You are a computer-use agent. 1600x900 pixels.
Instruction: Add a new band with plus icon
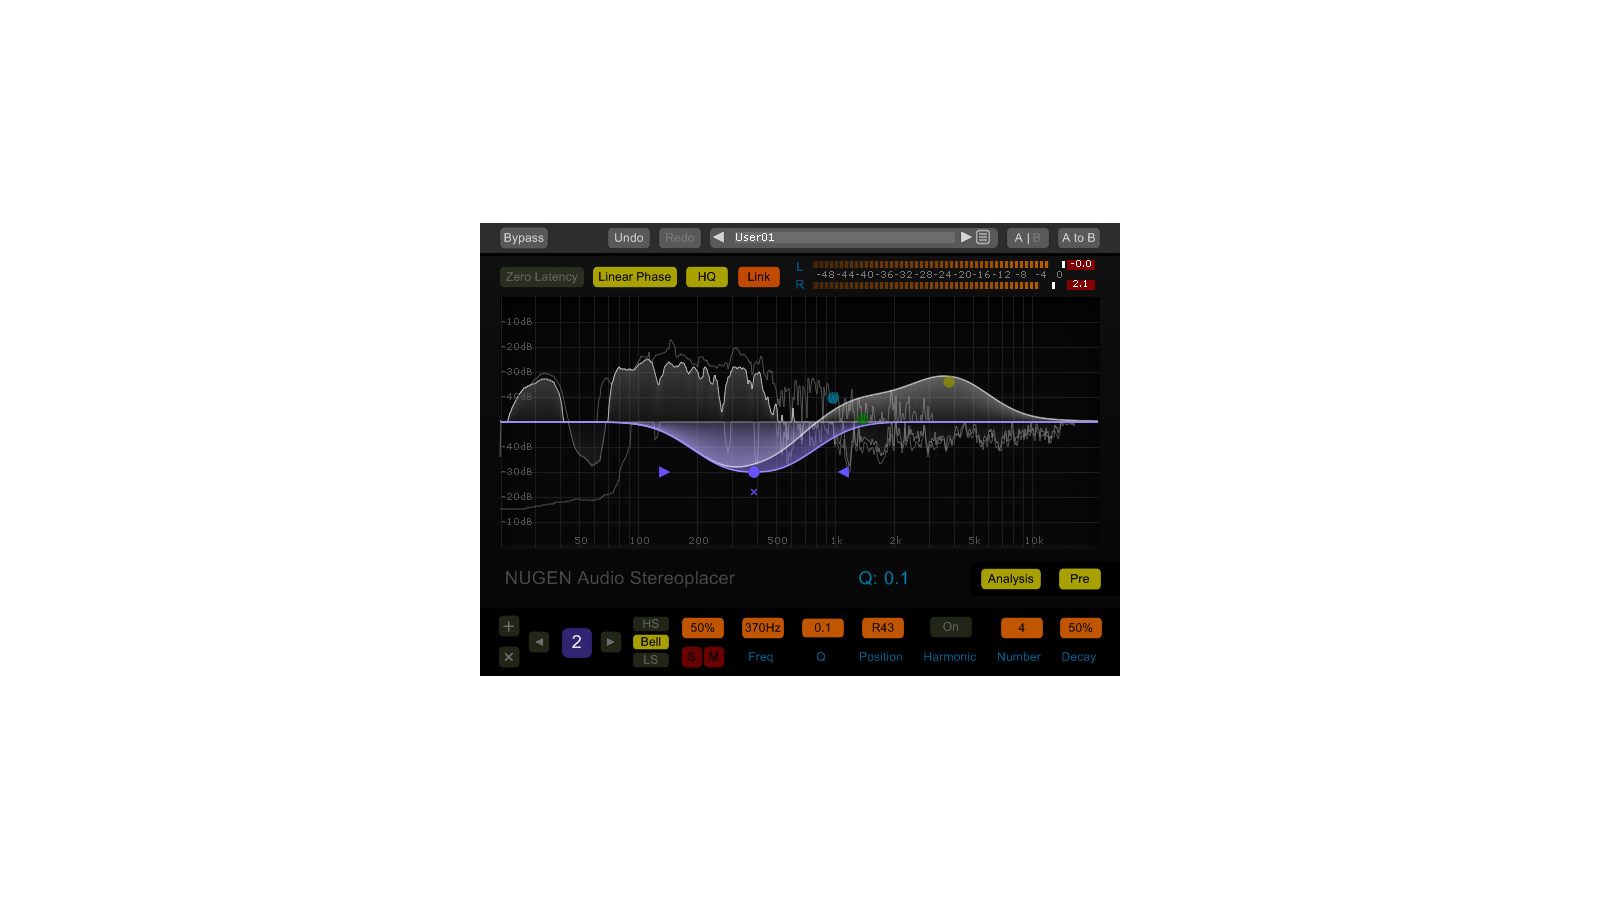click(x=509, y=626)
